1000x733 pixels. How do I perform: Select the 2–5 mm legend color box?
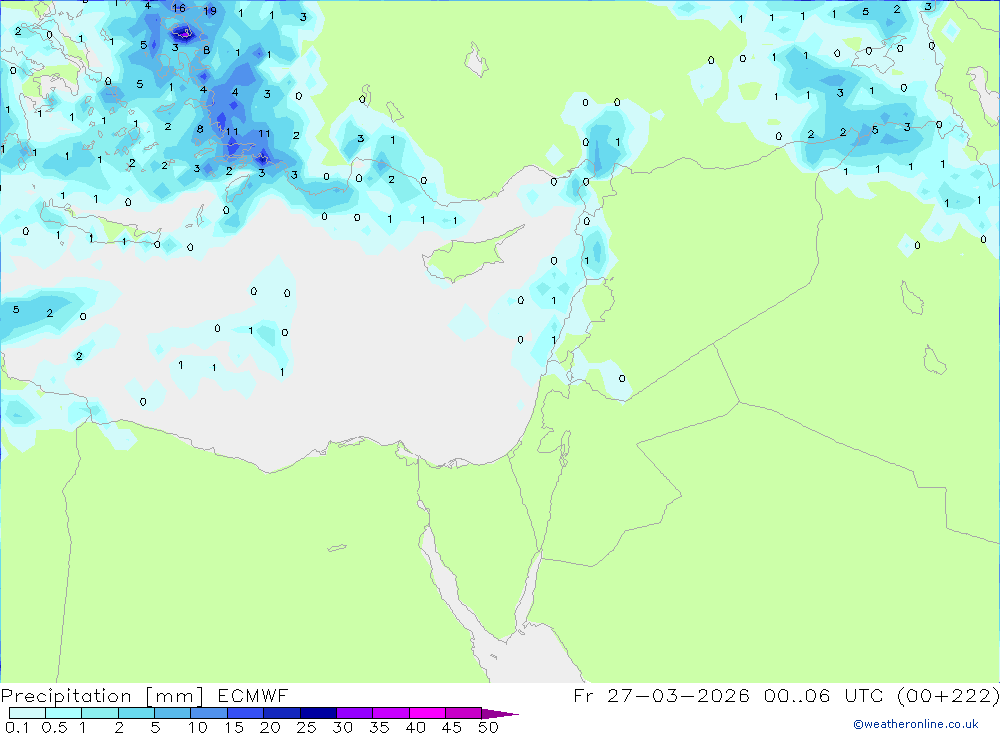coord(136,713)
